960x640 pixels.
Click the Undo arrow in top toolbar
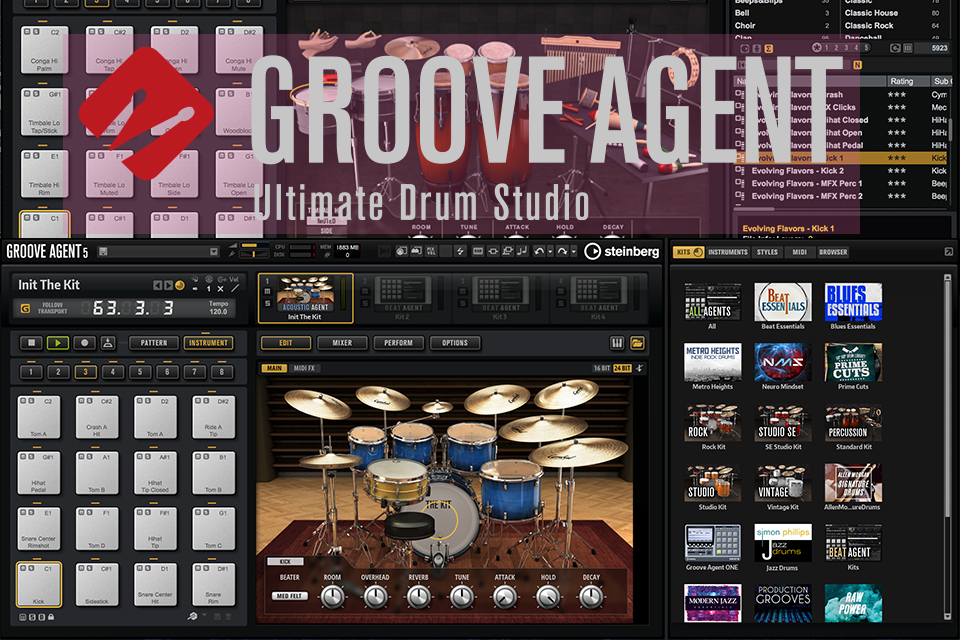(x=538, y=252)
